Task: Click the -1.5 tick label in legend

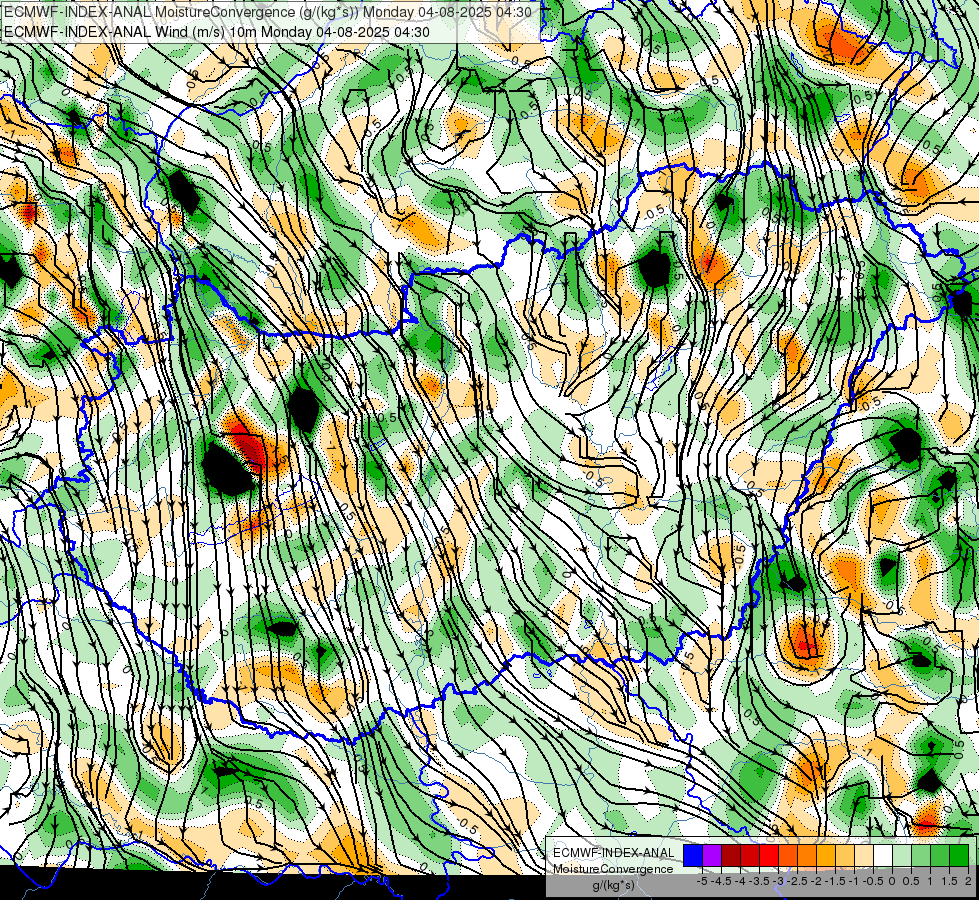Action: [835, 881]
